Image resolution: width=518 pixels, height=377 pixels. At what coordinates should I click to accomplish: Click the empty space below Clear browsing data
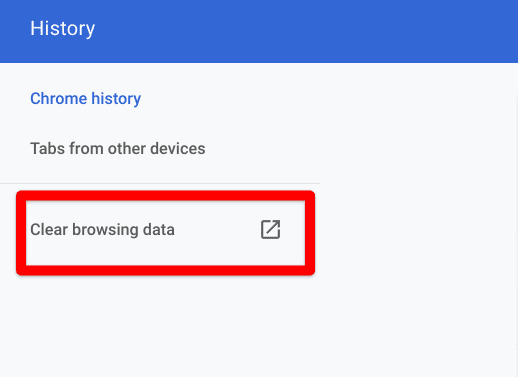(160, 327)
